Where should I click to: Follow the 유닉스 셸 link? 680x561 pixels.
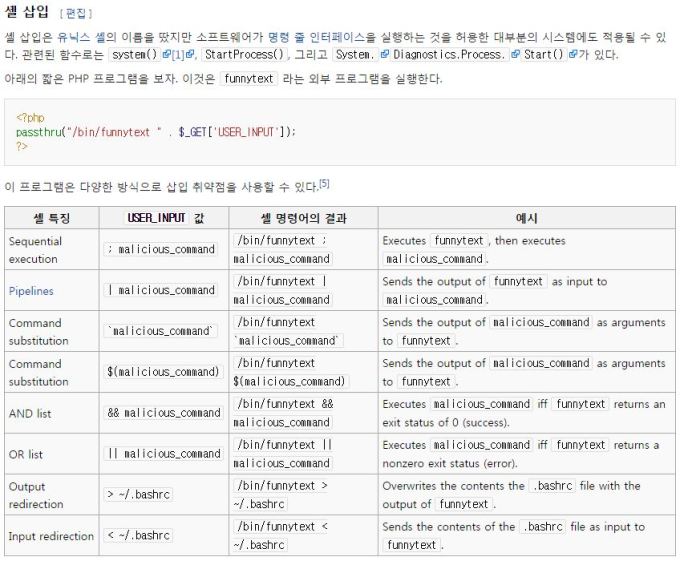pos(80,37)
